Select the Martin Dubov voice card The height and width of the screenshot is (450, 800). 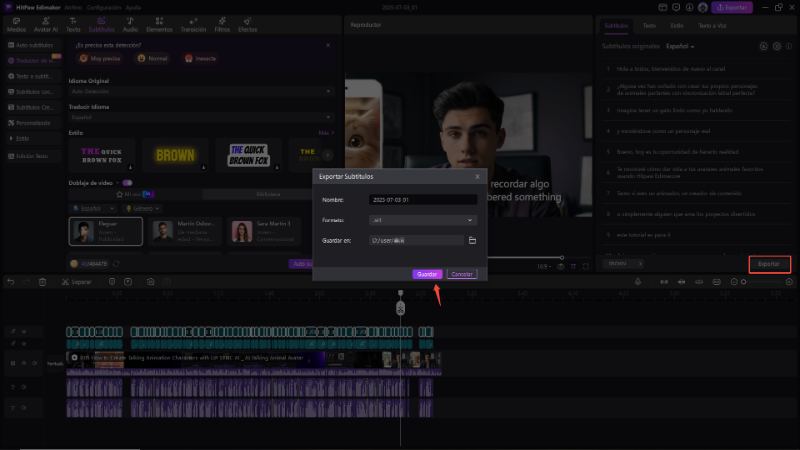point(186,231)
